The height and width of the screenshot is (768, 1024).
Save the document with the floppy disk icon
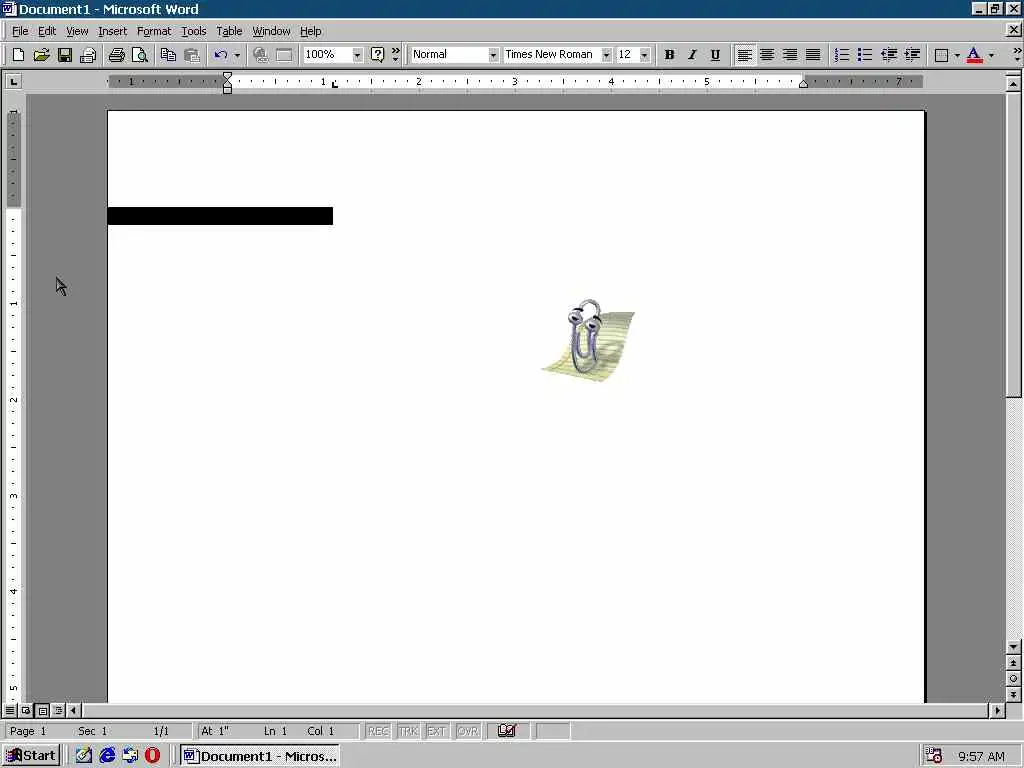coord(64,55)
